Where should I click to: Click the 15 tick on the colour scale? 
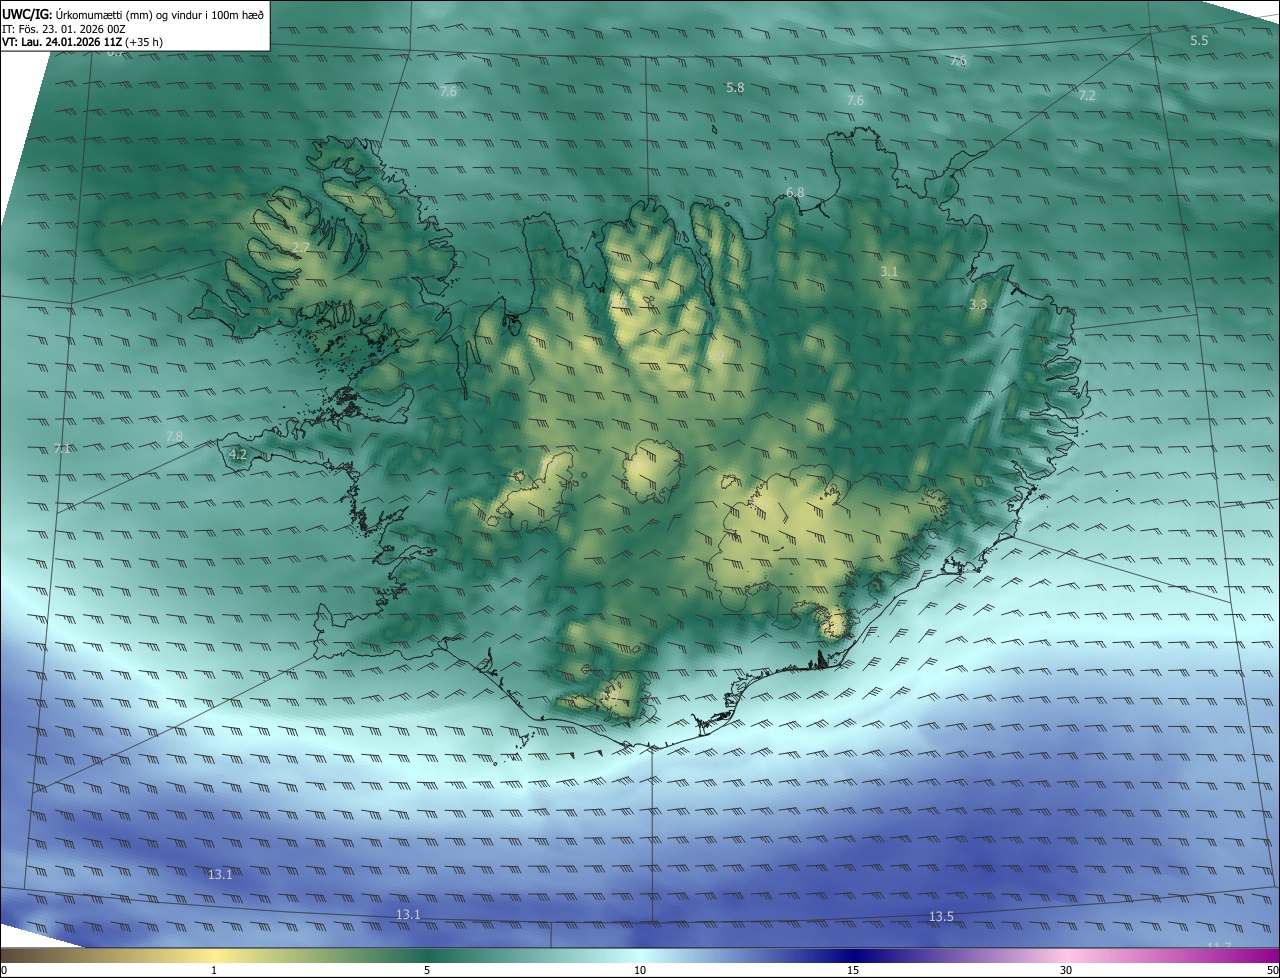pyautogui.click(x=853, y=970)
